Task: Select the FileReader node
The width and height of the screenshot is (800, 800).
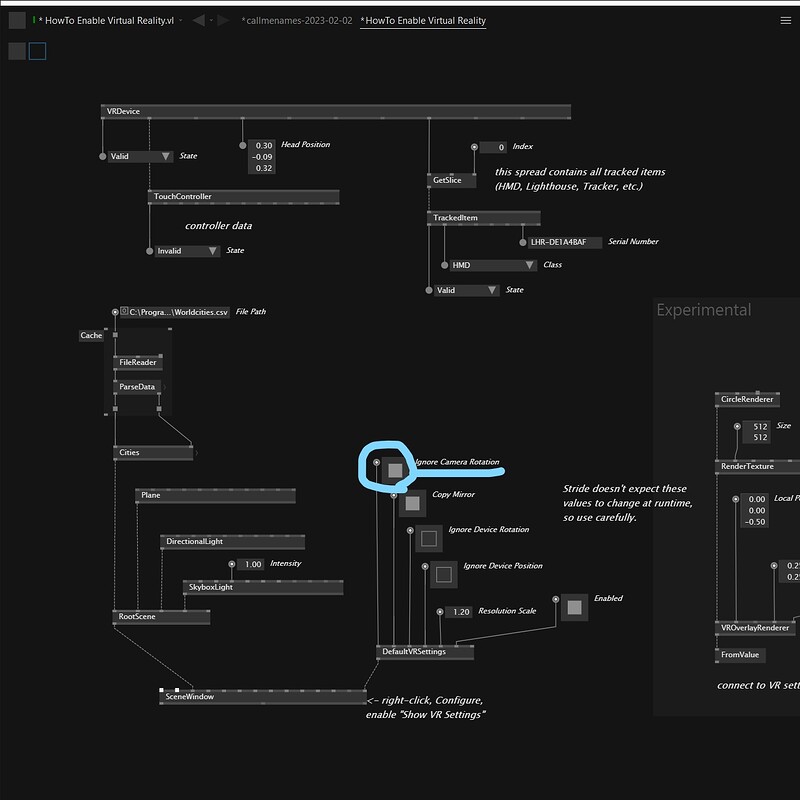Action: [x=138, y=362]
